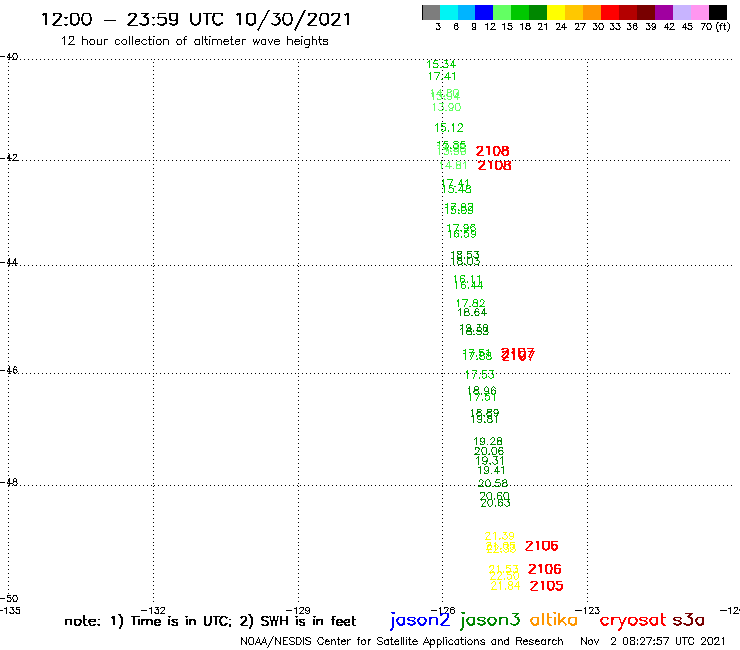The height and width of the screenshot is (650, 740).
Task: Click the wave height value 17.53
Action: tap(479, 375)
